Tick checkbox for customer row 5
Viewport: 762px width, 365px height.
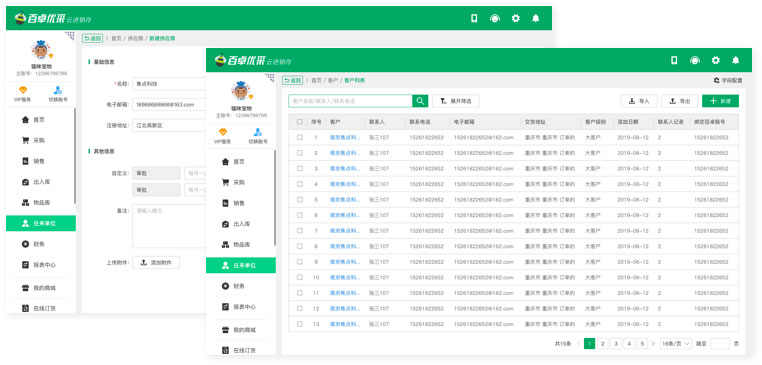[x=299, y=199]
